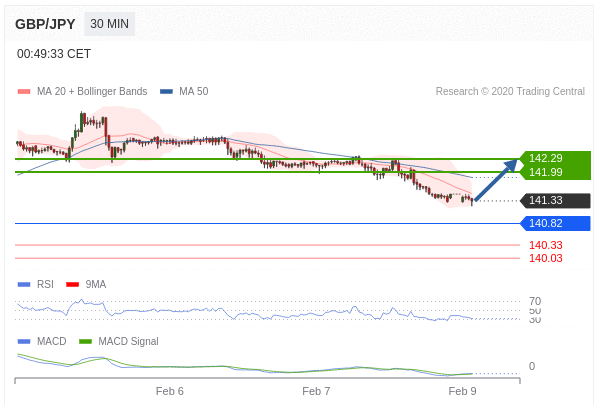This screenshot has width=599, height=410.
Task: Select the MA 50 legend label
Action: click(x=194, y=91)
